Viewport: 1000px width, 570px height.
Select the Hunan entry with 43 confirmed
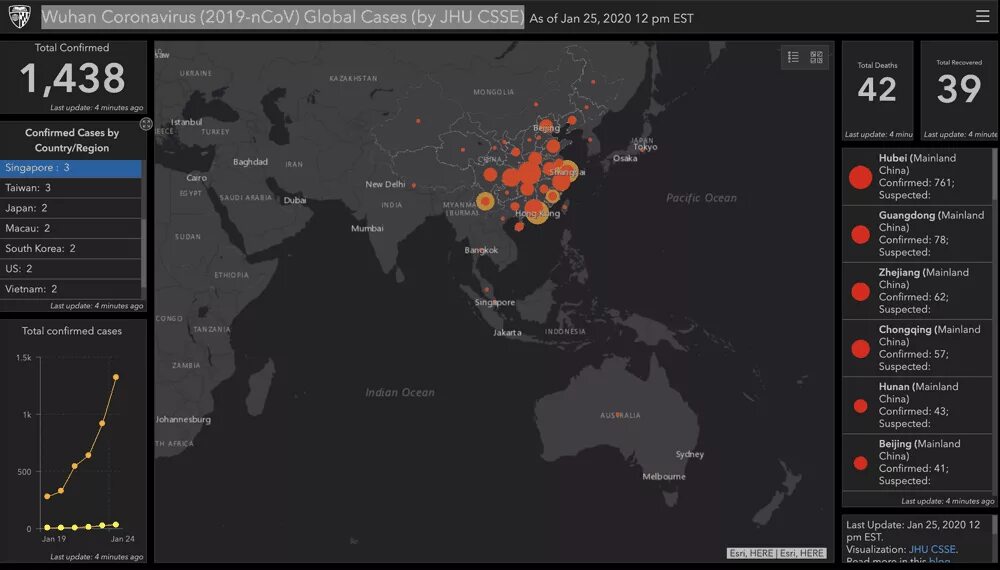(x=917, y=405)
